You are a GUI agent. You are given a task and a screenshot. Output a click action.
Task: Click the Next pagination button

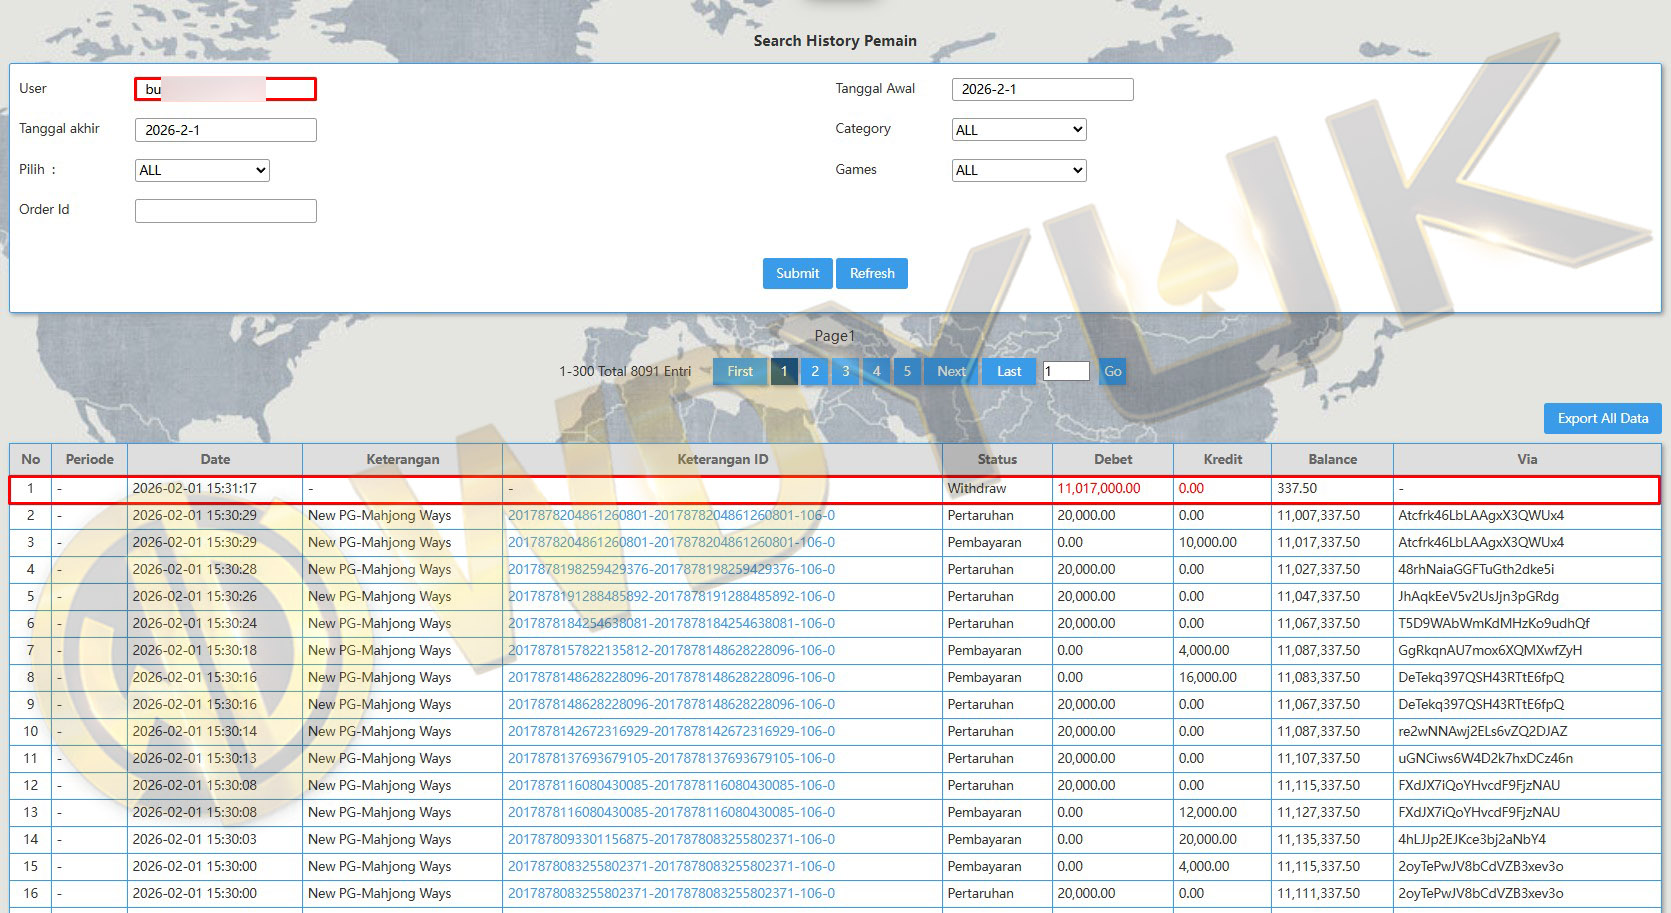tap(951, 371)
